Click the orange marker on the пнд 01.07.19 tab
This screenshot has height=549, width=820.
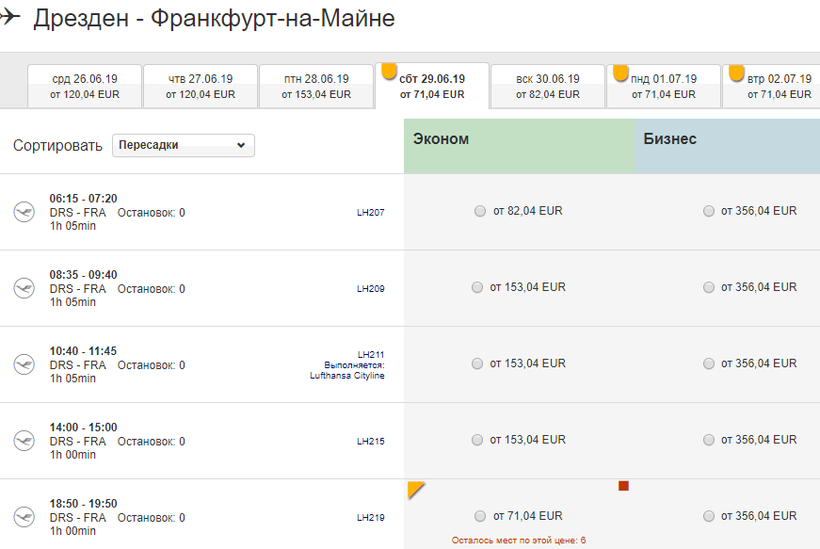tap(620, 72)
